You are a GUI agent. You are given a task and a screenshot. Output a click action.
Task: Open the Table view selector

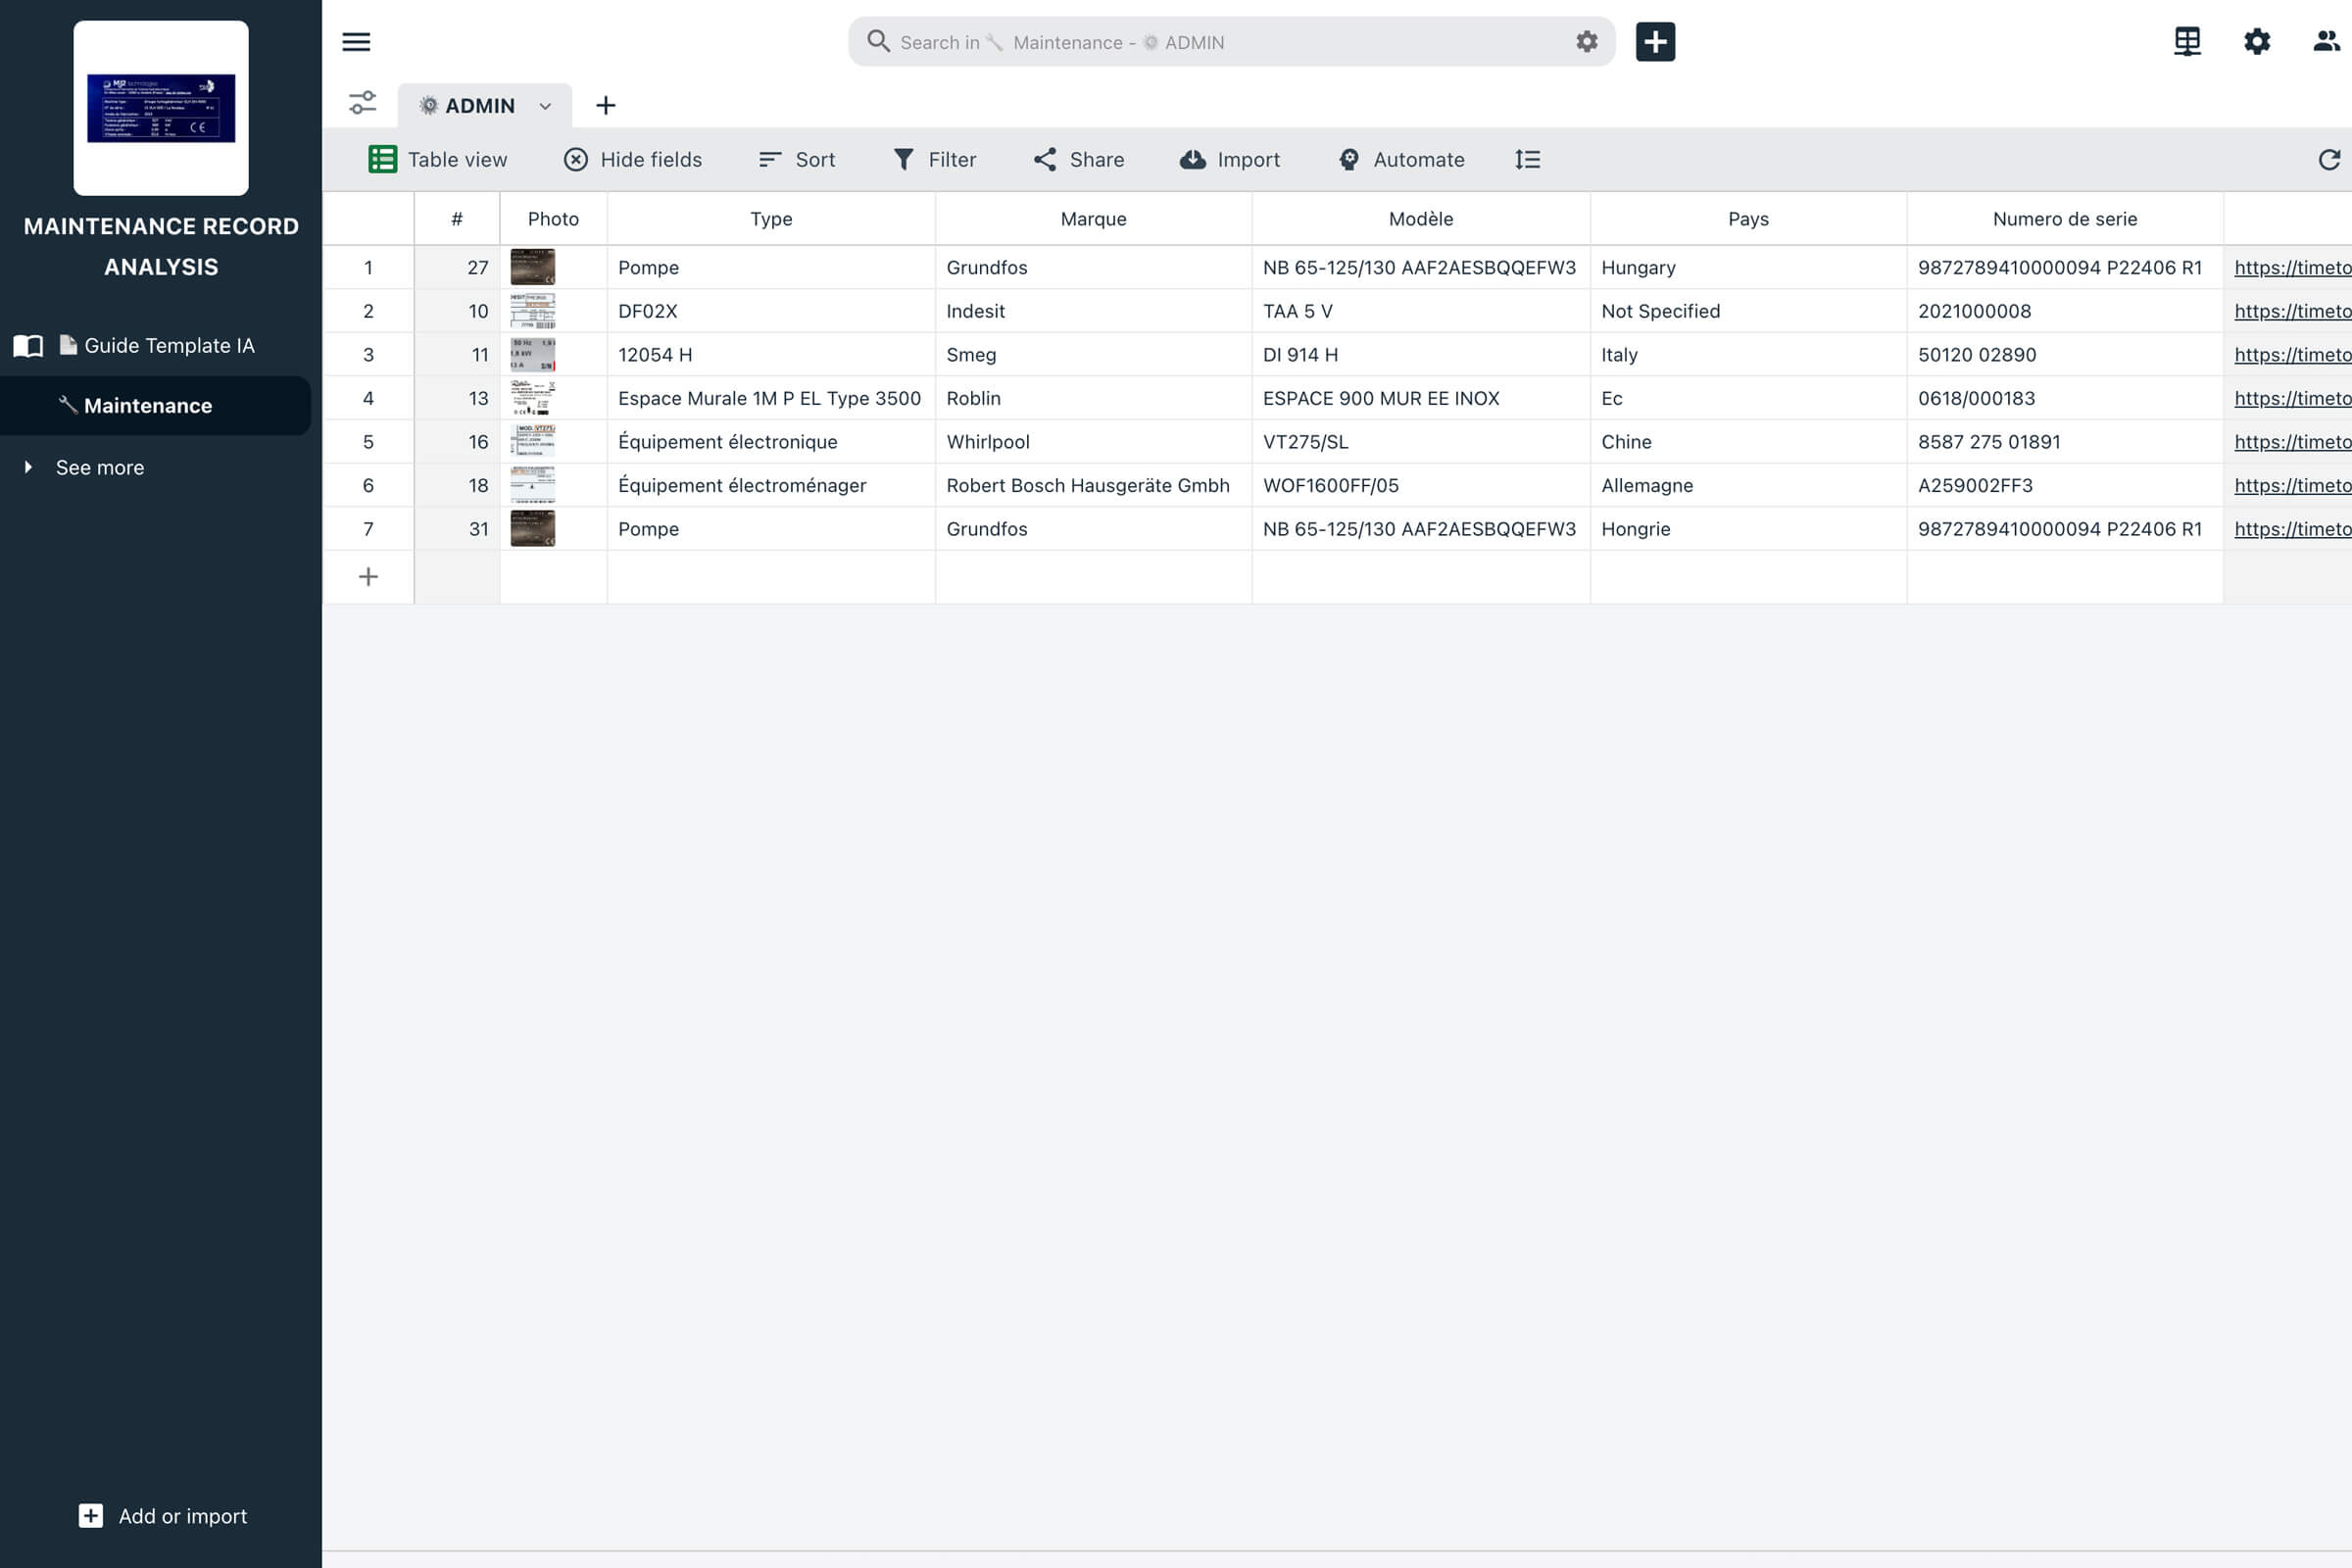click(x=438, y=160)
